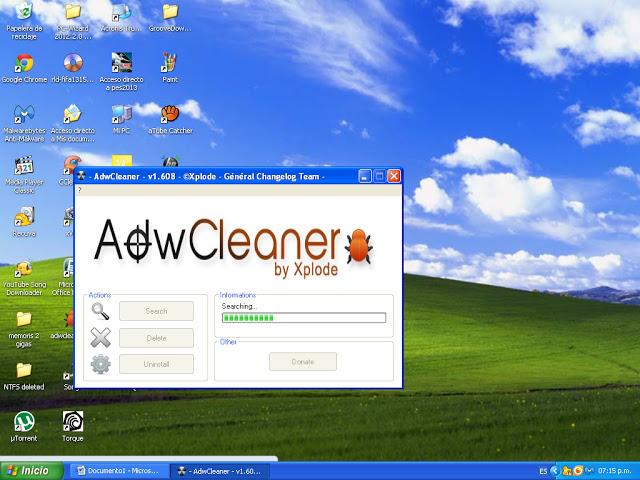The height and width of the screenshot is (480, 640).
Task: Click the magnifying glass Search icon
Action: (x=100, y=311)
